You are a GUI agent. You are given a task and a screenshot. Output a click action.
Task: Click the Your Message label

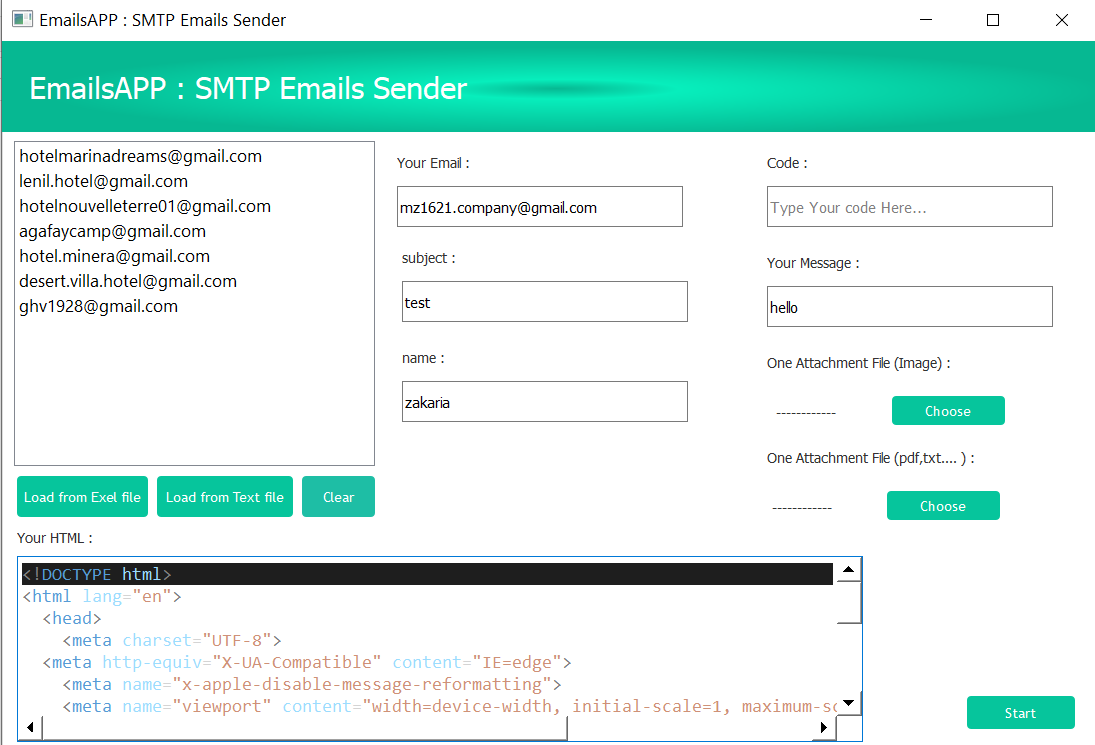pyautogui.click(x=813, y=263)
